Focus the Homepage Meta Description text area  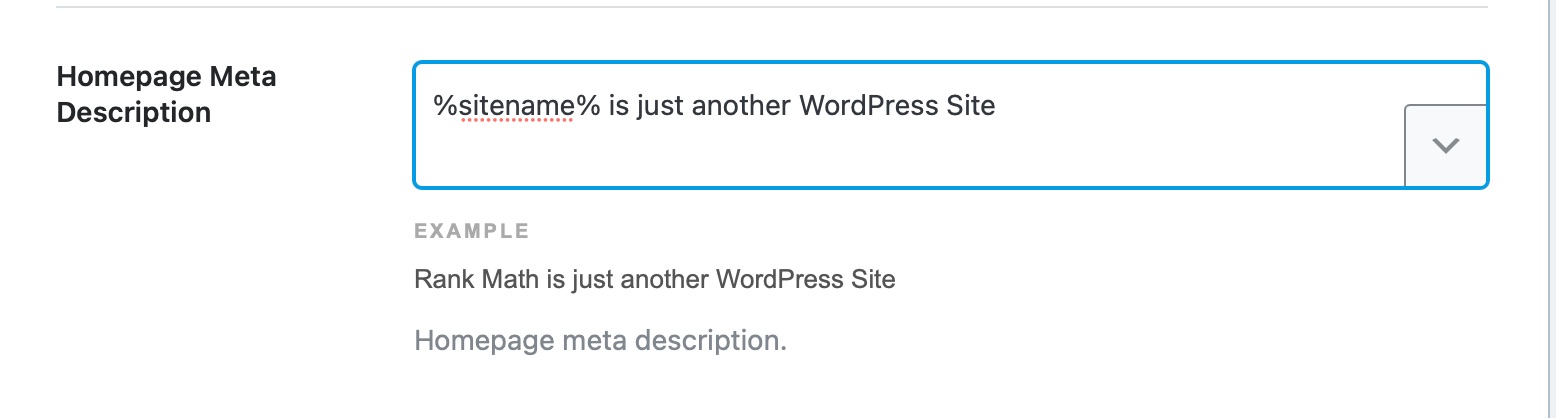pyautogui.click(x=950, y=125)
